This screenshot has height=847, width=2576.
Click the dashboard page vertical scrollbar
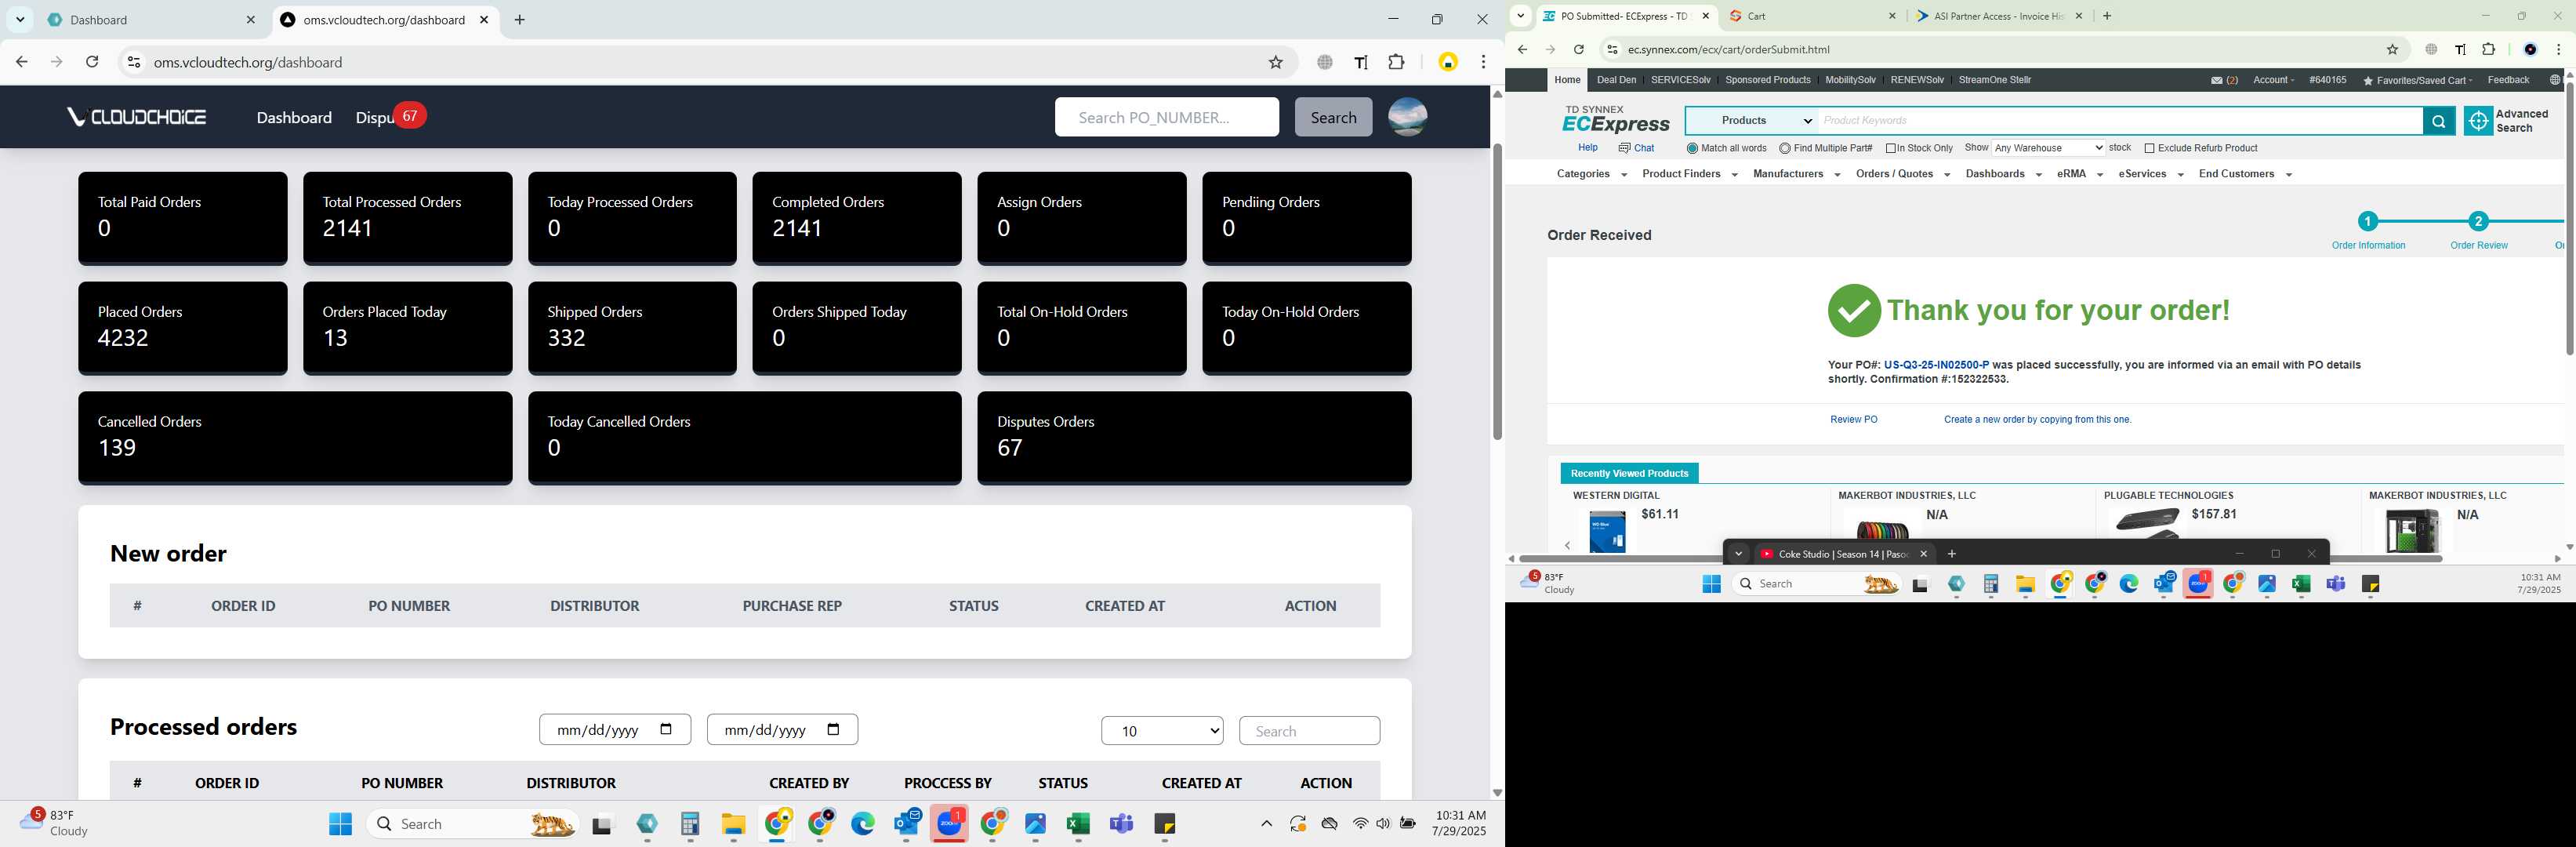click(1497, 290)
